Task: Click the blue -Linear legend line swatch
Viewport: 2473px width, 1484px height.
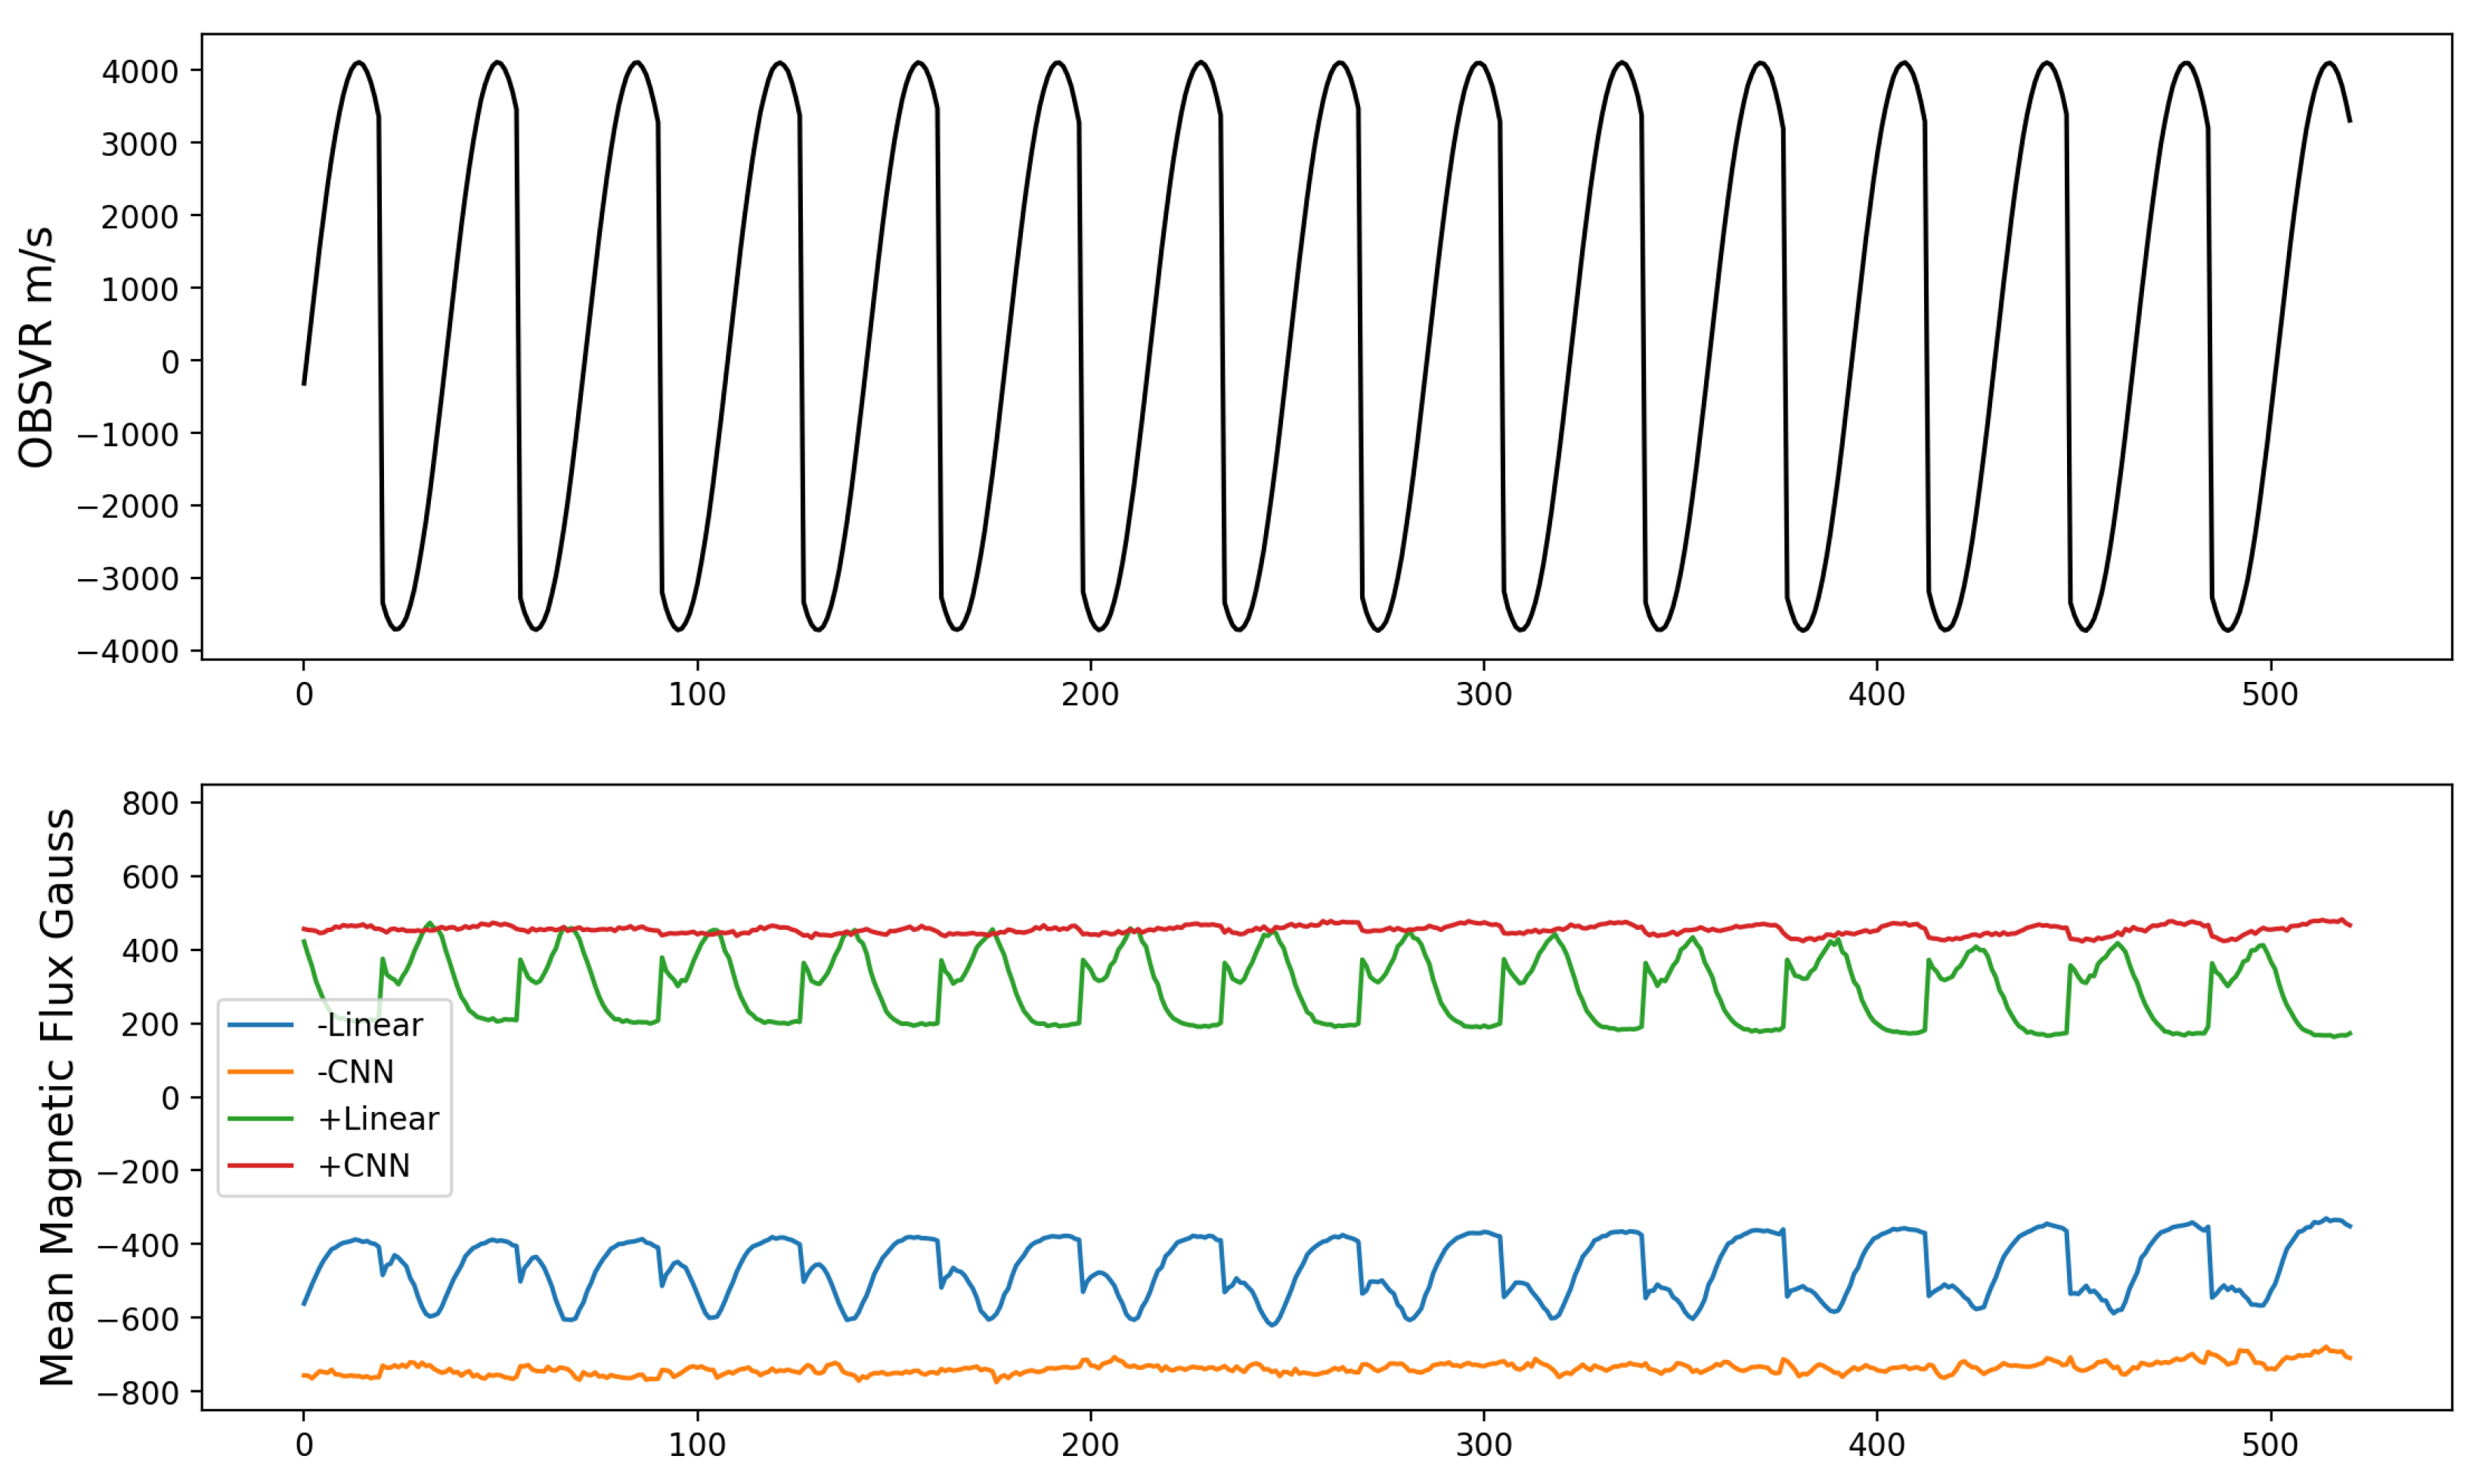Action: coord(260,1025)
